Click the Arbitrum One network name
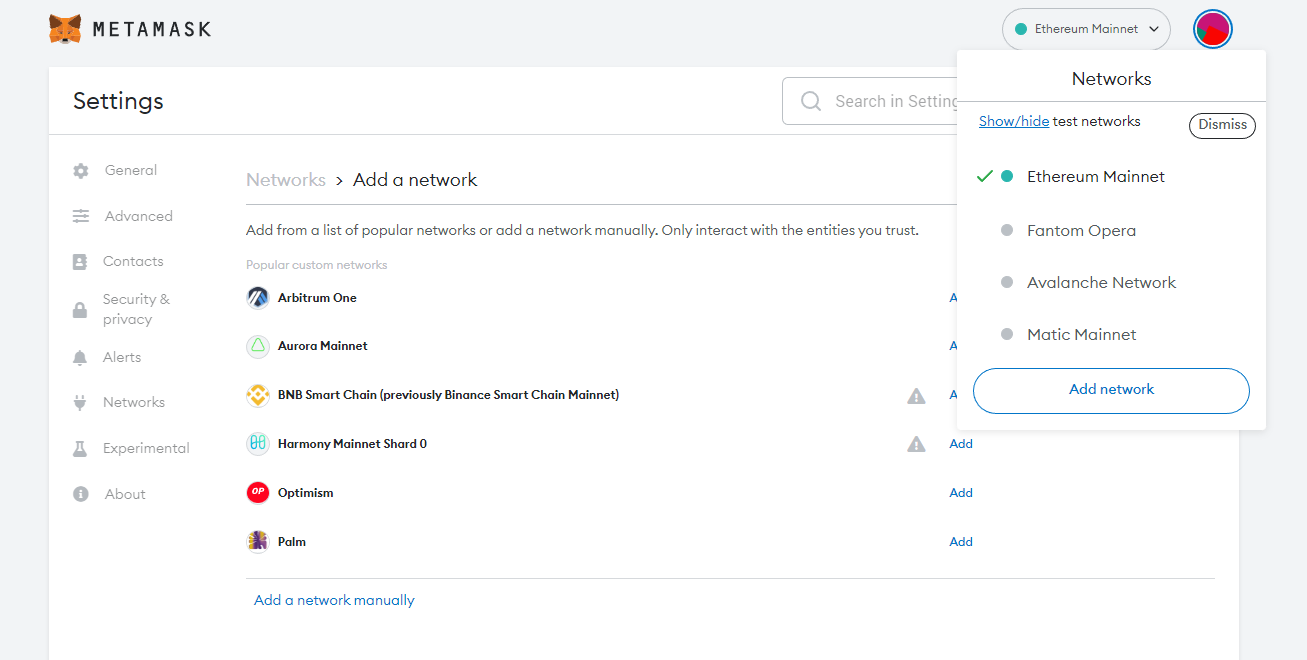 pyautogui.click(x=317, y=298)
